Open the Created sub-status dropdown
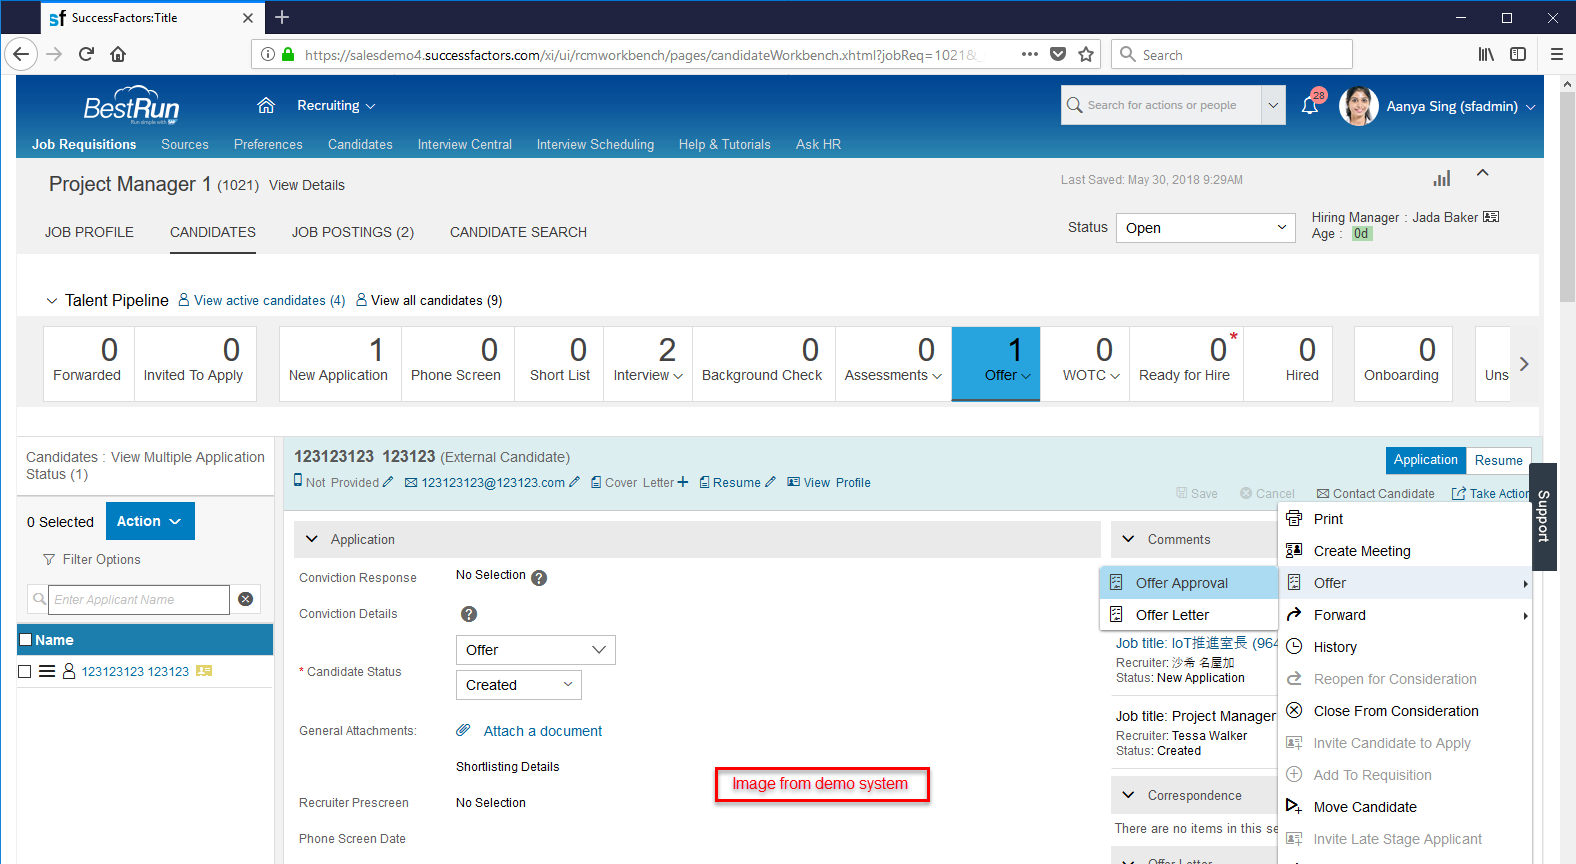This screenshot has width=1576, height=864. (x=519, y=685)
